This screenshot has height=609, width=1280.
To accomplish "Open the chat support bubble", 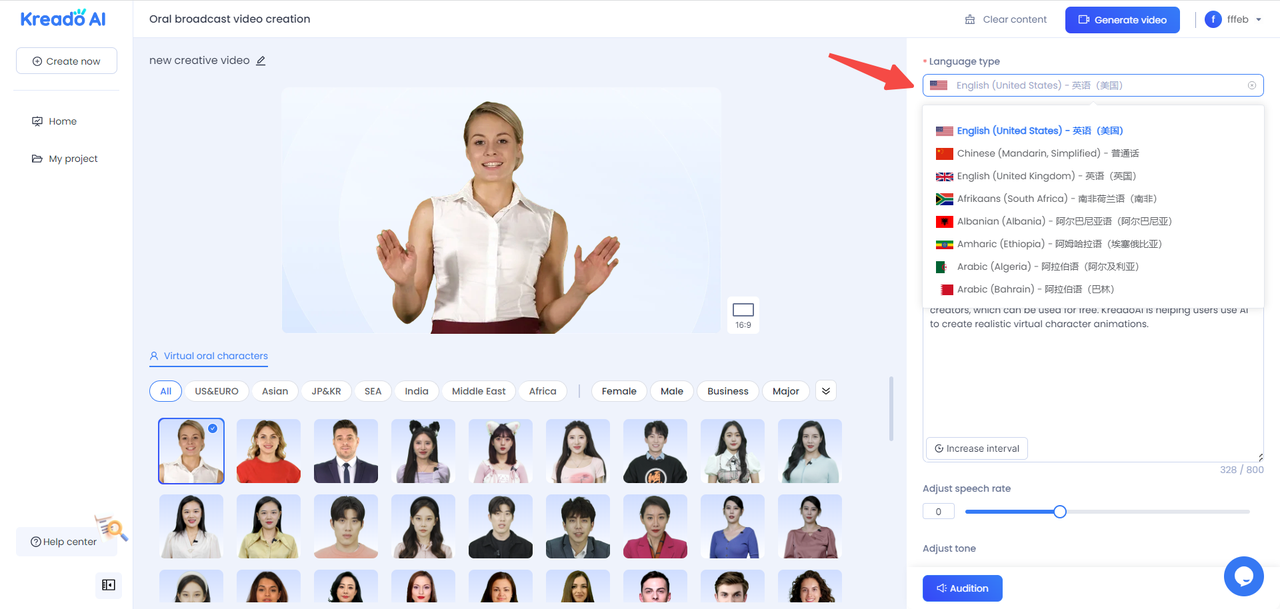I will pyautogui.click(x=1244, y=576).
